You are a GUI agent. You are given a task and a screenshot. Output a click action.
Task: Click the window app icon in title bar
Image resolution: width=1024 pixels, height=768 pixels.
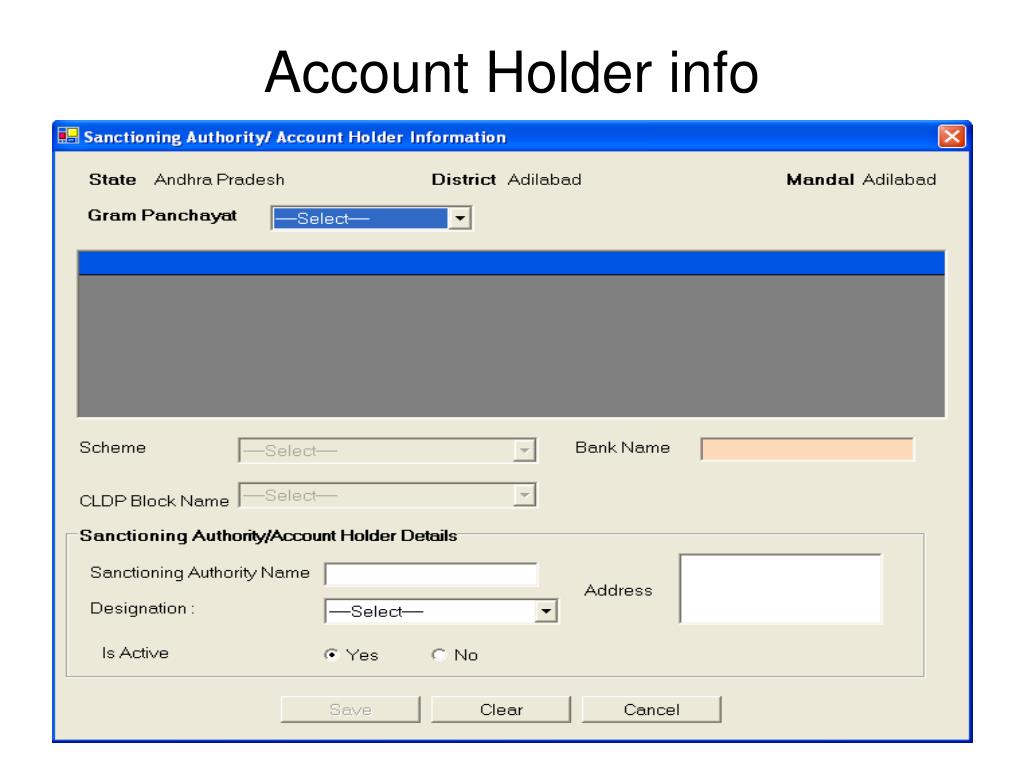coord(68,136)
